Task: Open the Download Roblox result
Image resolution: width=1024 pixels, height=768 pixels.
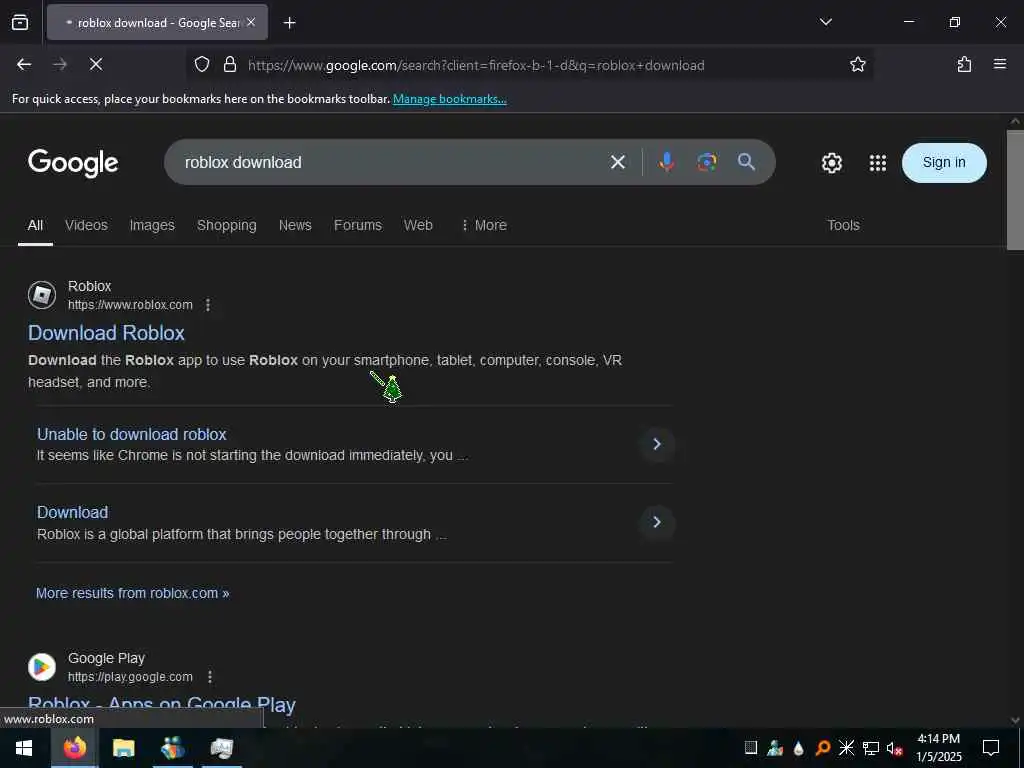Action: pyautogui.click(x=106, y=333)
